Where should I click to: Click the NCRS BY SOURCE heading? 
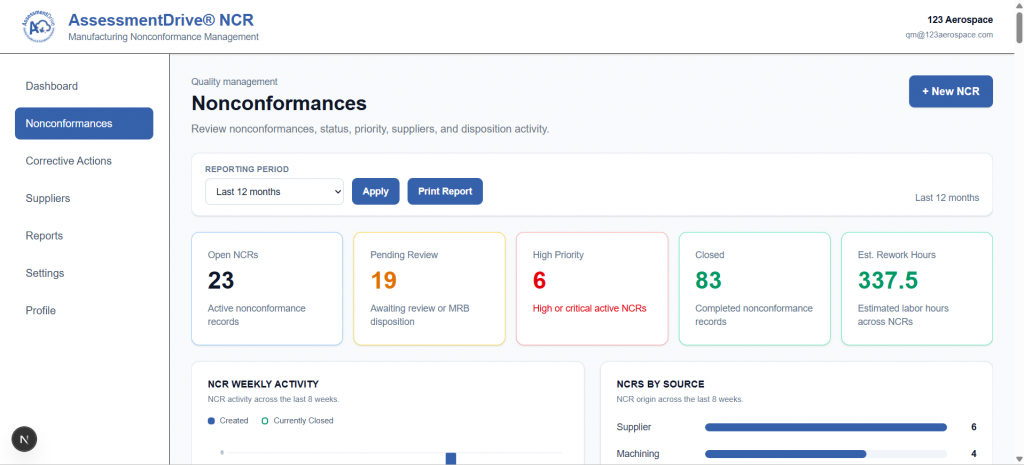click(x=660, y=384)
